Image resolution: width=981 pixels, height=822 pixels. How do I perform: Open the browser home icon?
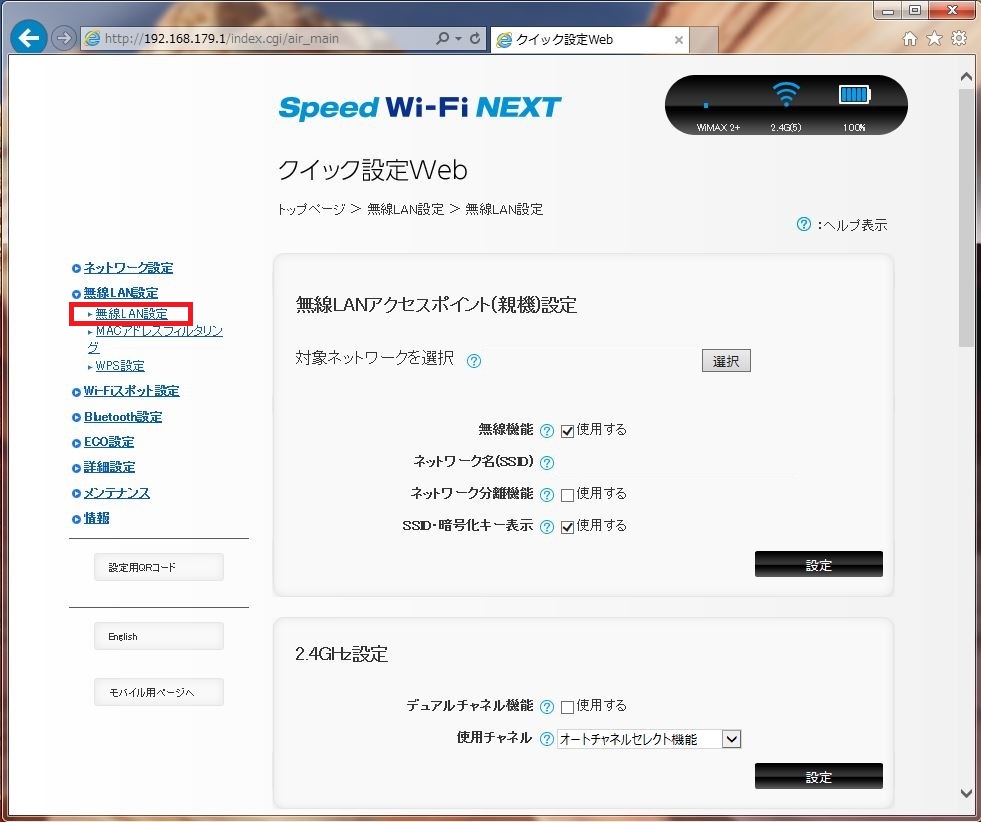[x=910, y=39]
